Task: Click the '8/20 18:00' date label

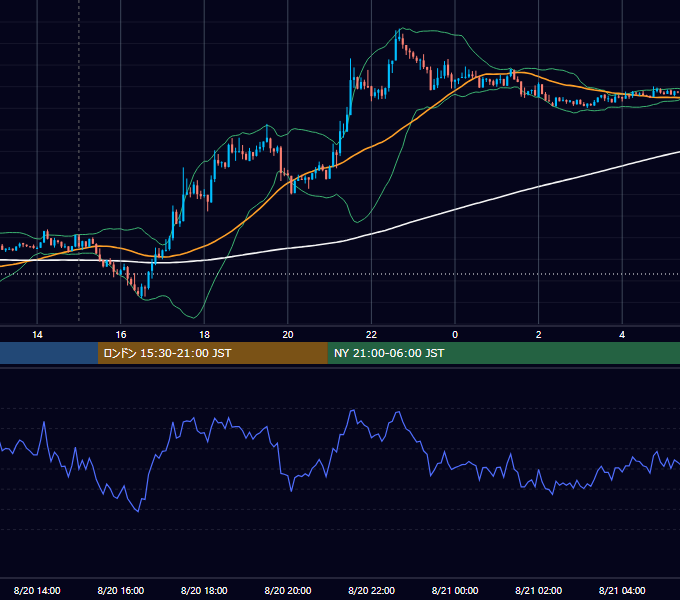Action: pos(204,590)
